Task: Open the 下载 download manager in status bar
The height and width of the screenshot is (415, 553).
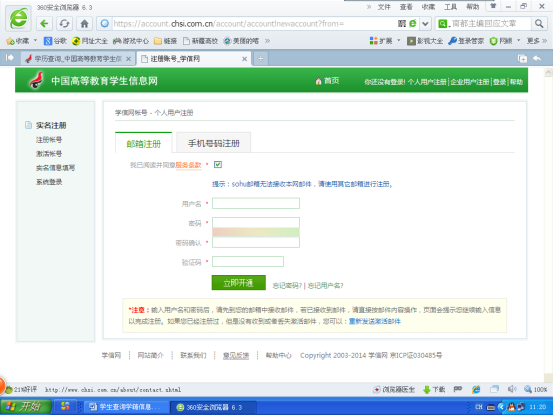Action: point(434,389)
